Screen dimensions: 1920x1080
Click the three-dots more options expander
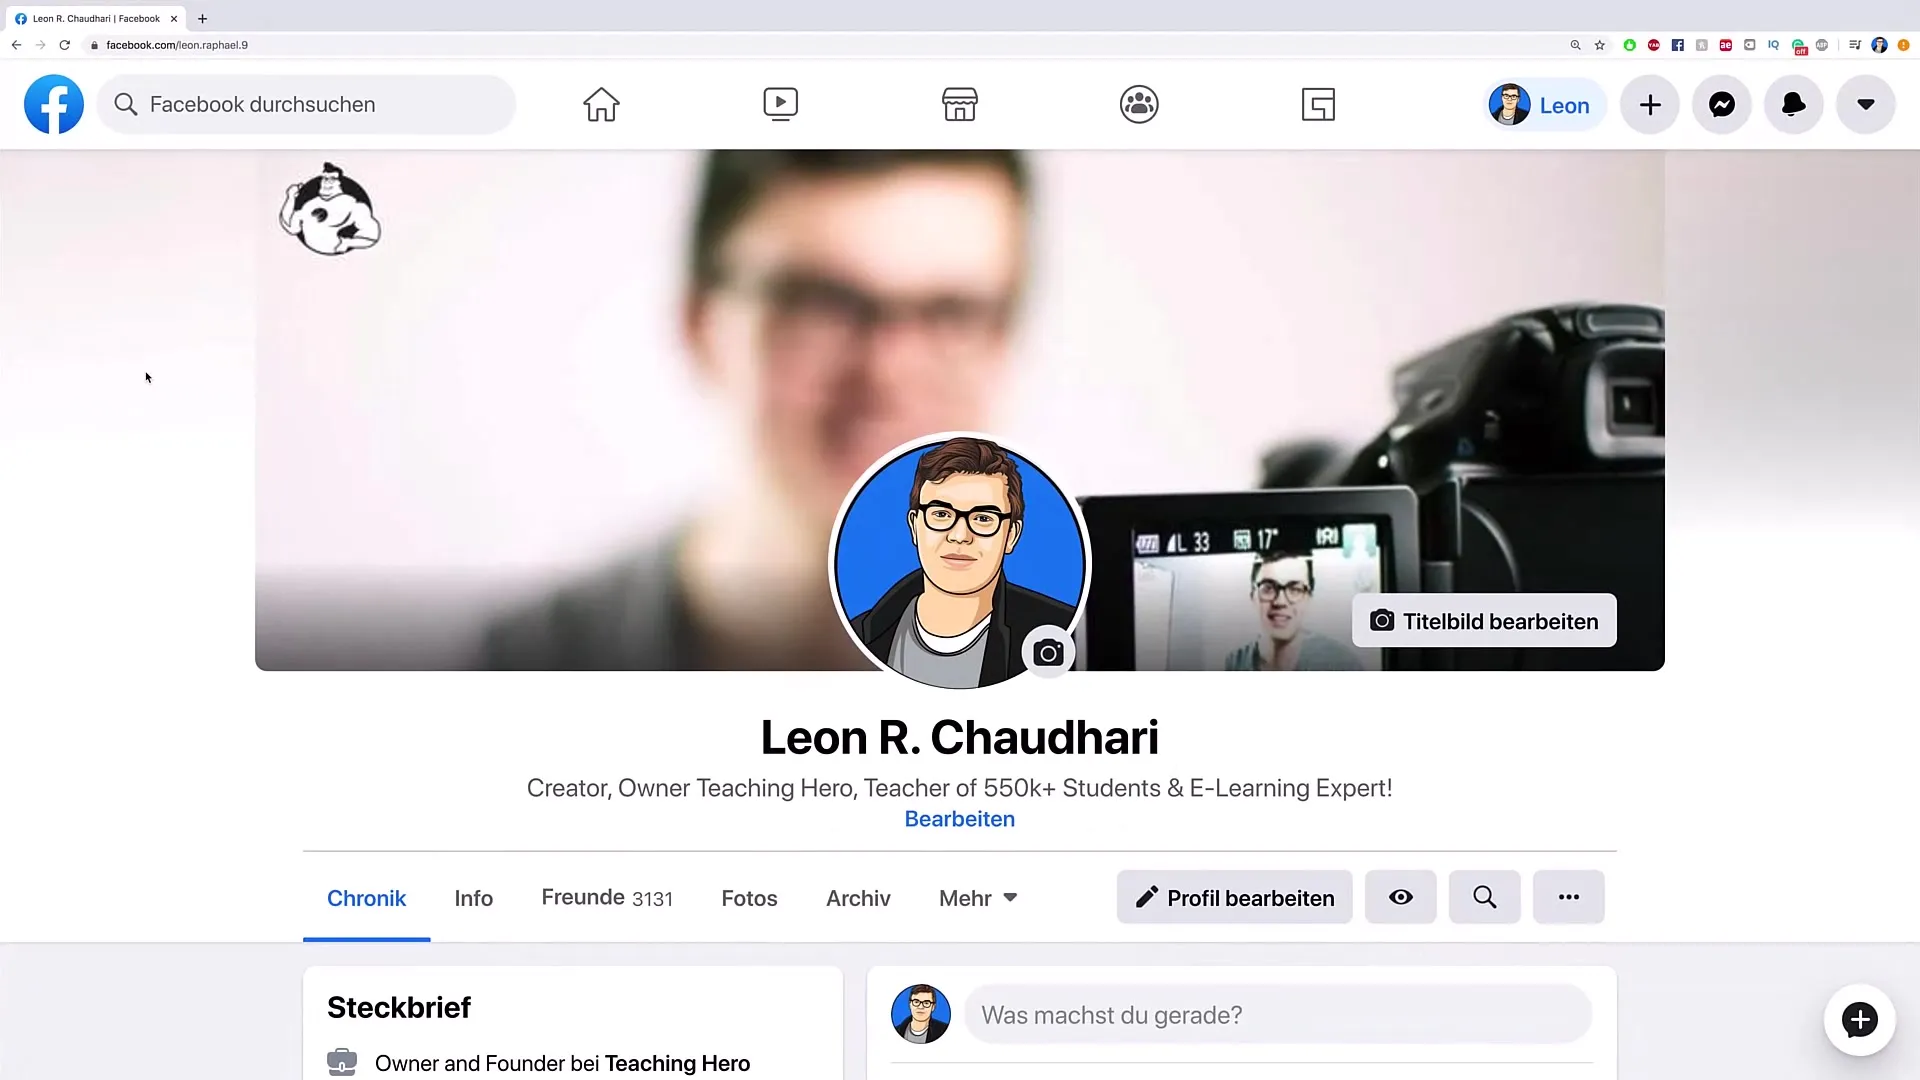tap(1568, 898)
